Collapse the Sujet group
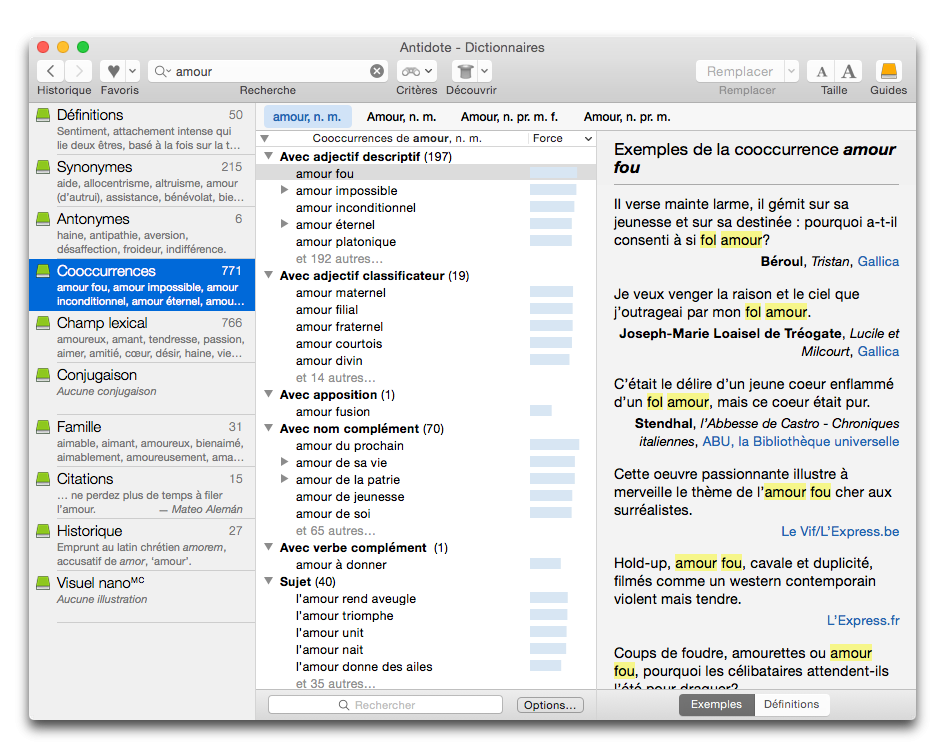 coord(269,581)
